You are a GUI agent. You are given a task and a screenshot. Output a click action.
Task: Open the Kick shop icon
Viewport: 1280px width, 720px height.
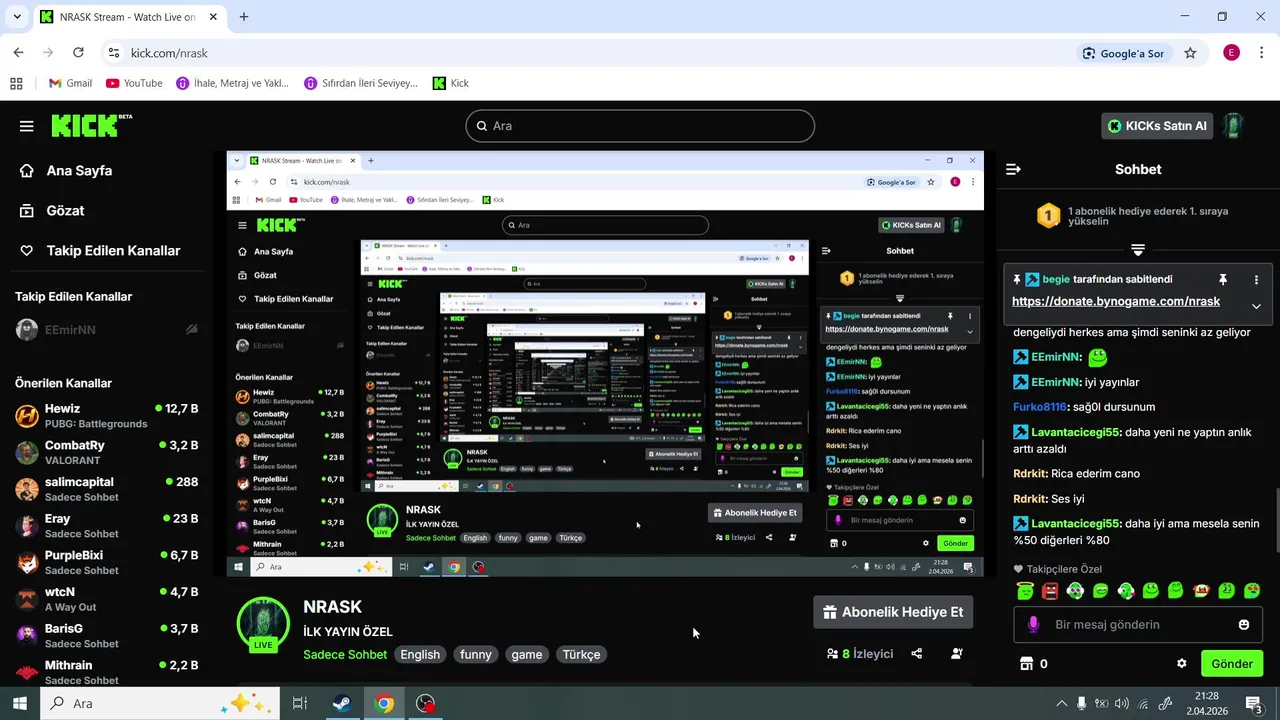1025,664
